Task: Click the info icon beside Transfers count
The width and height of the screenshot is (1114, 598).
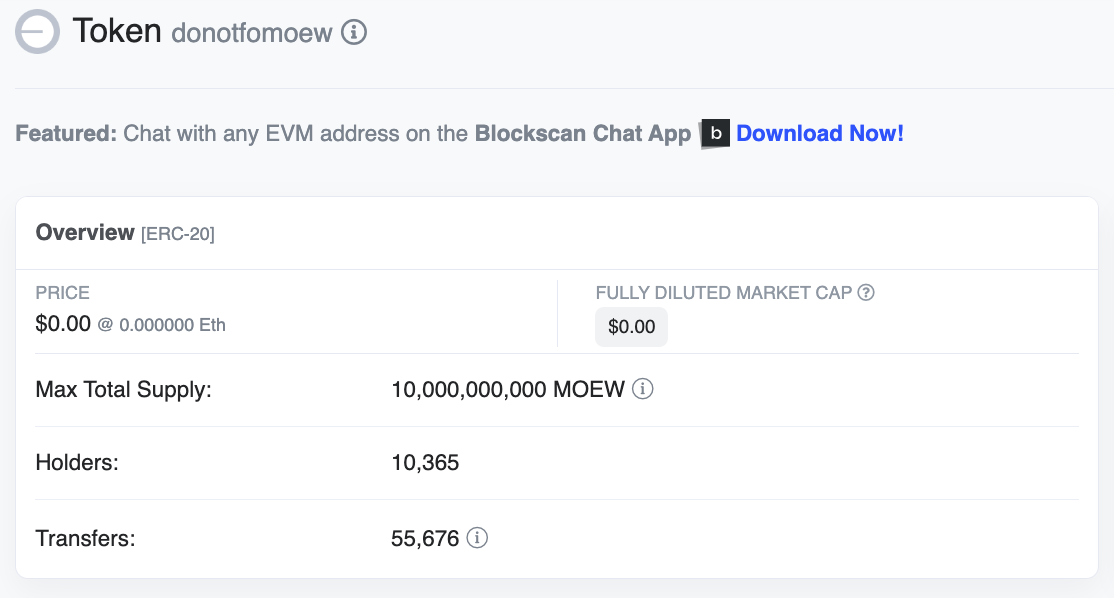Action: (x=477, y=538)
